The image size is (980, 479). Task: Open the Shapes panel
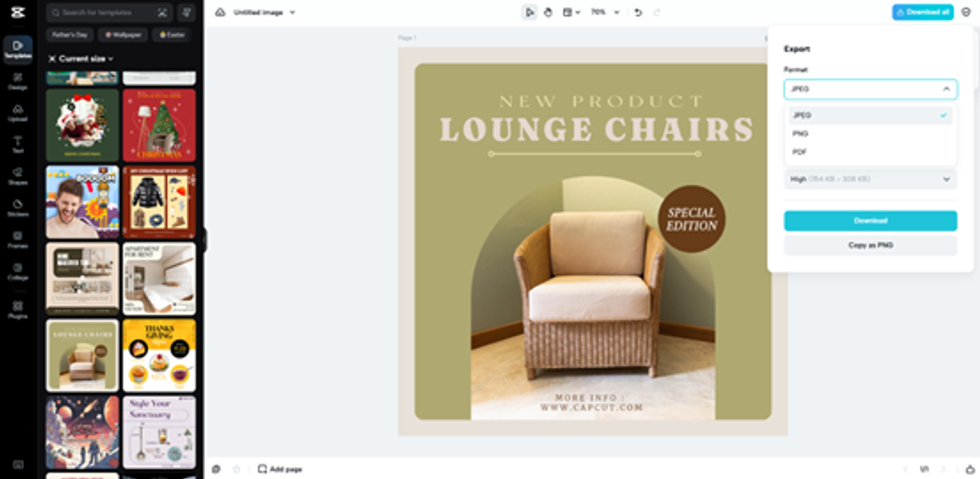click(17, 175)
